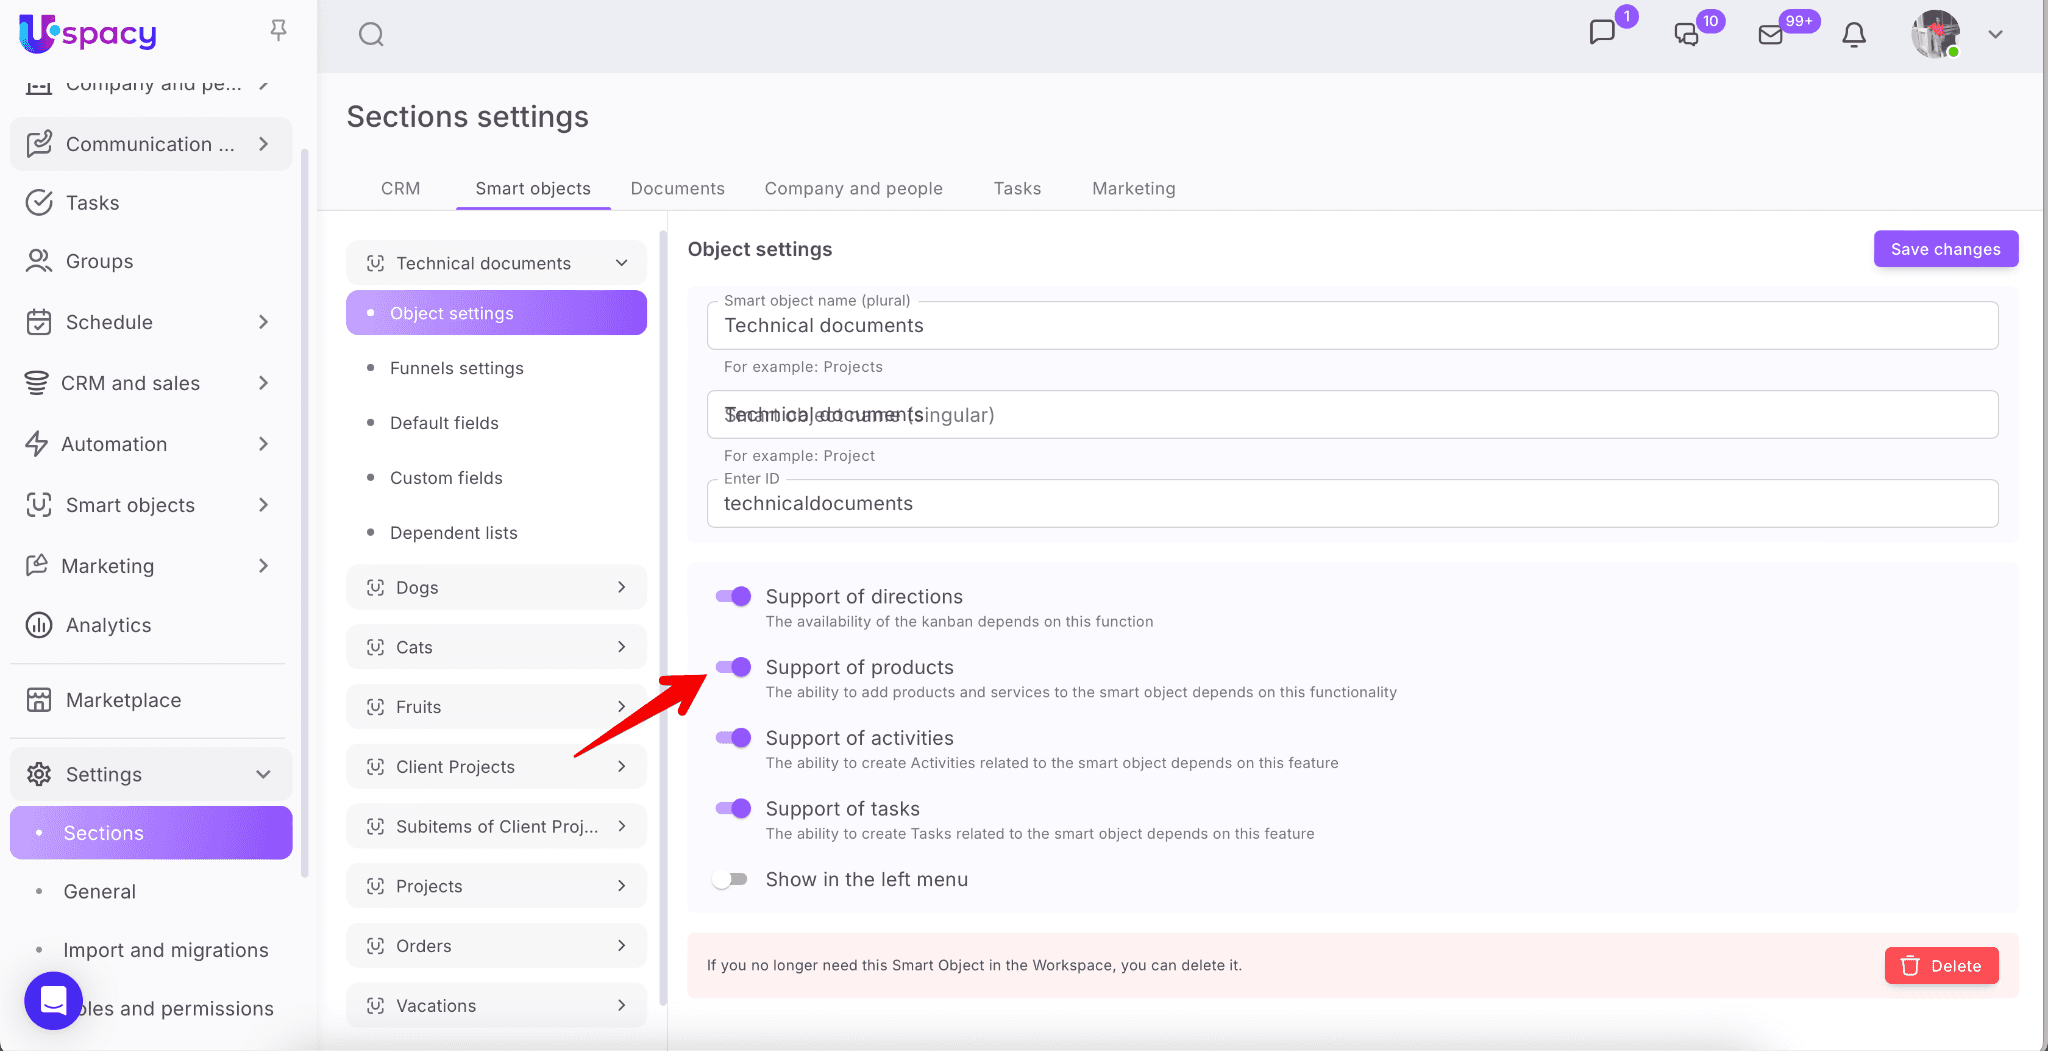Click the pin sidebar icon
Screen dimensions: 2048x1051
(278, 31)
